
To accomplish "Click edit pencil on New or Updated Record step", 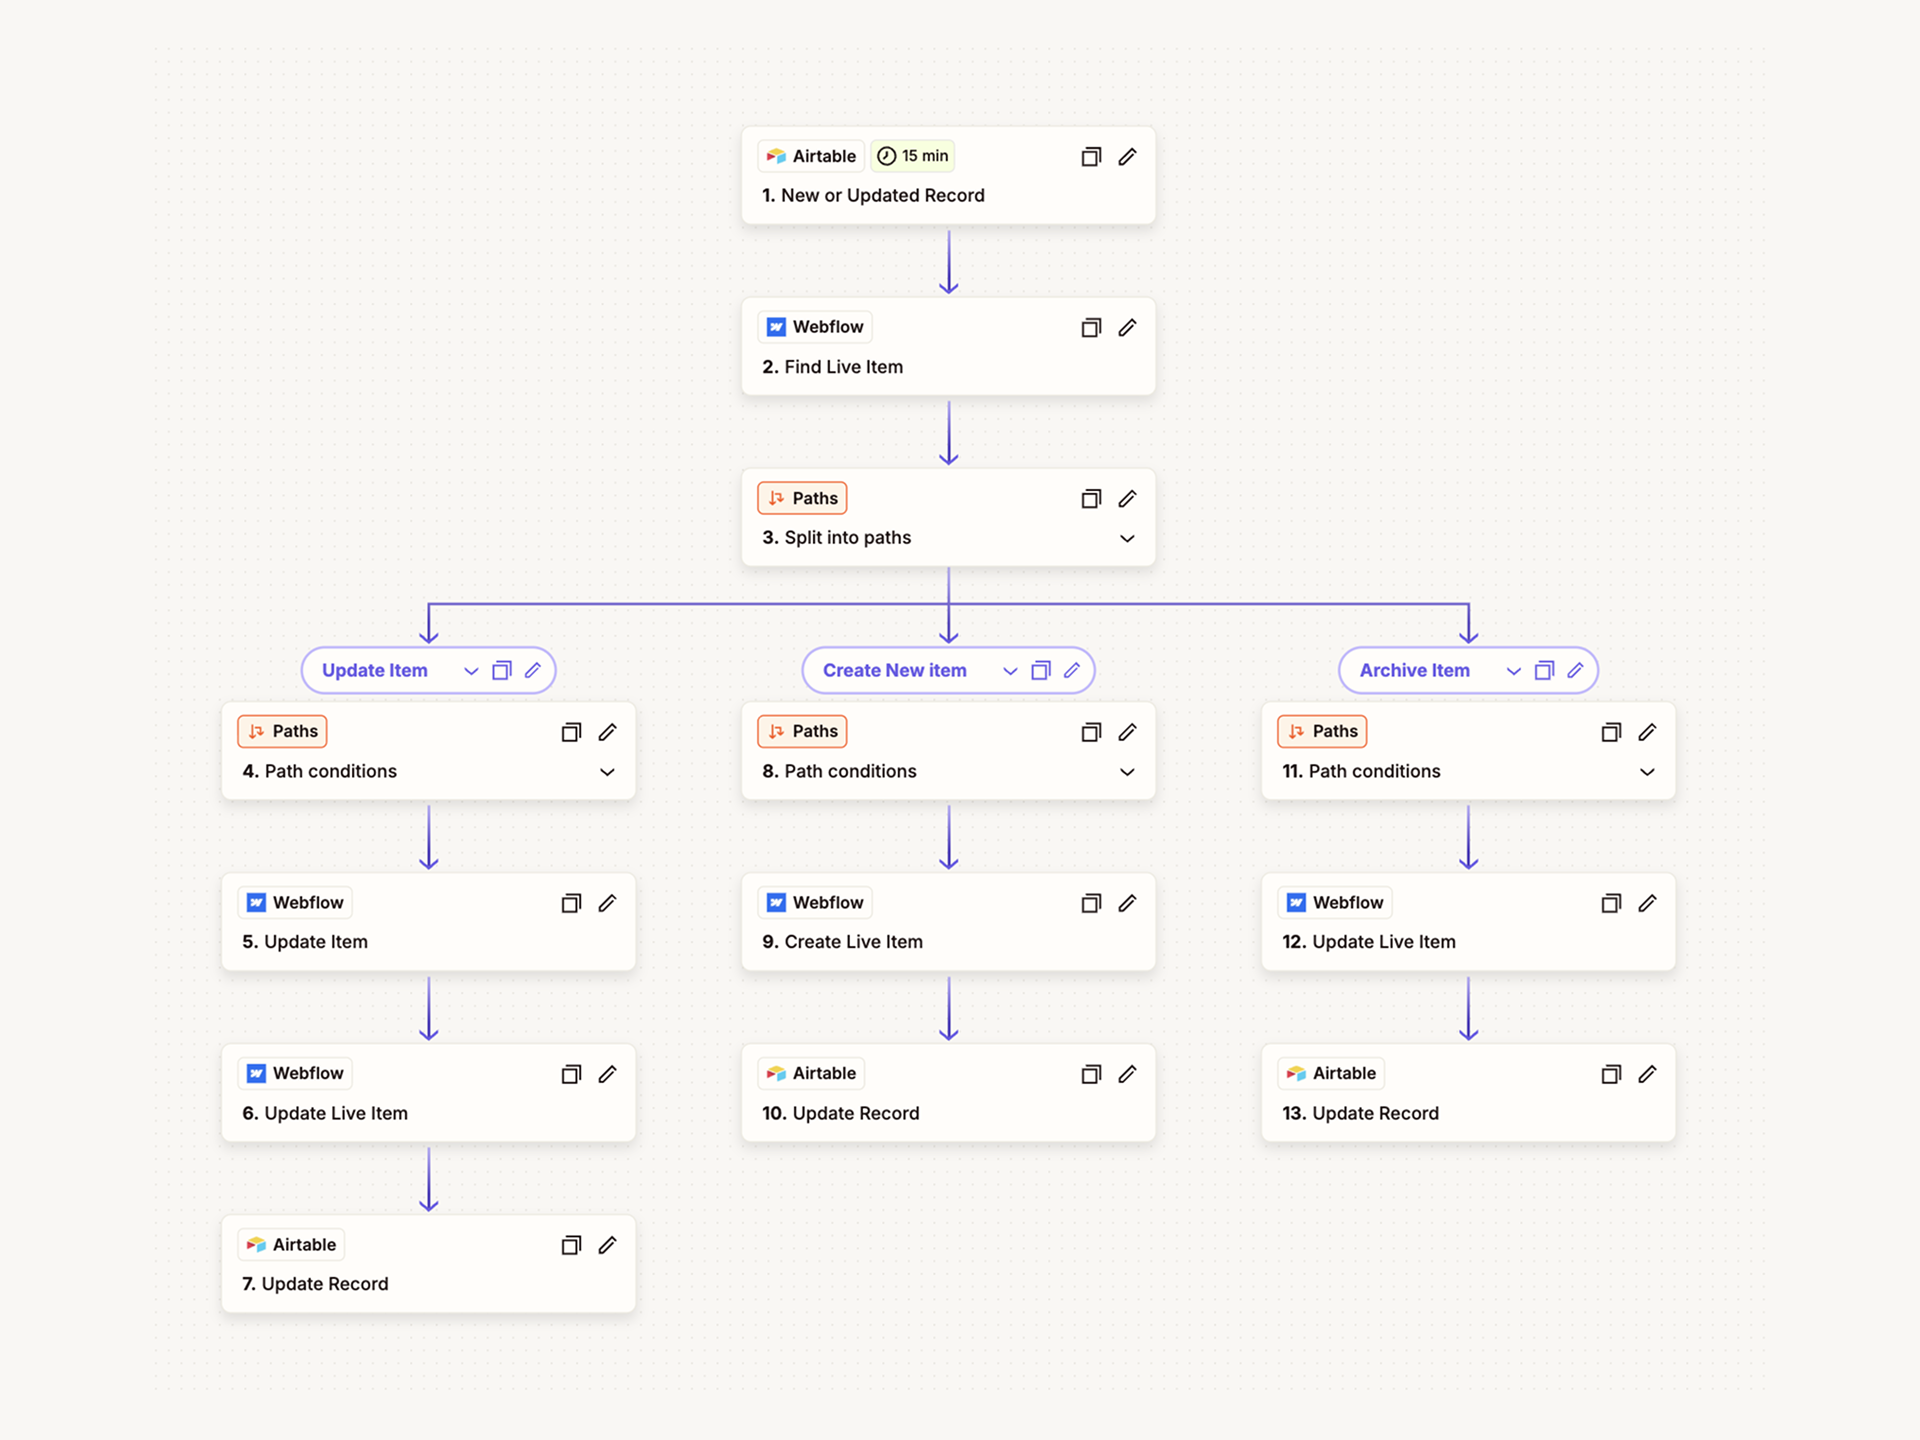I will point(1127,157).
